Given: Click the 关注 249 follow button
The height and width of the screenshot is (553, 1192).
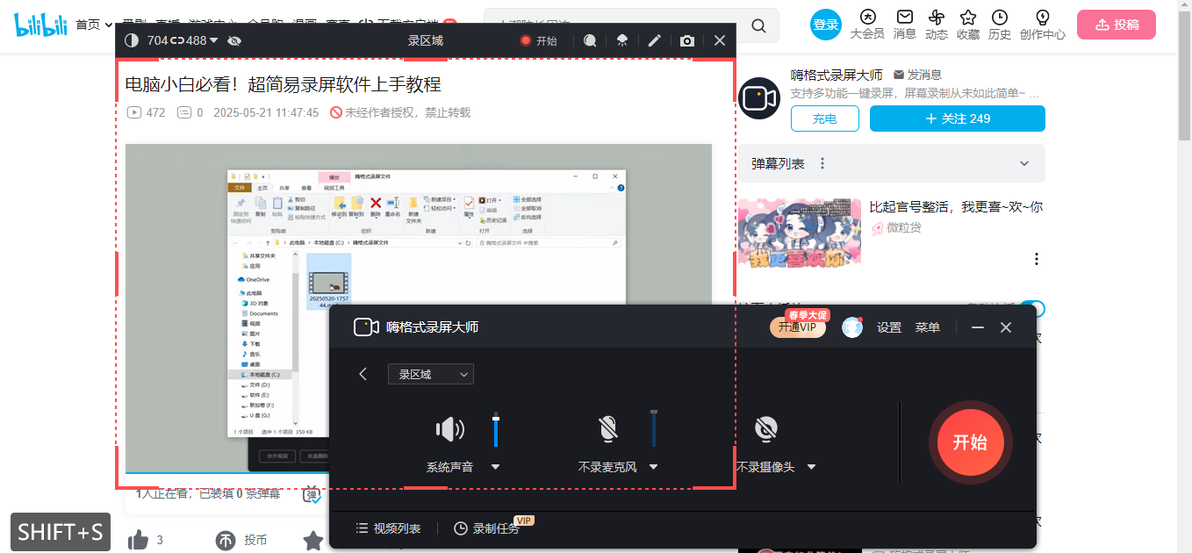Looking at the screenshot, I should click(957, 119).
